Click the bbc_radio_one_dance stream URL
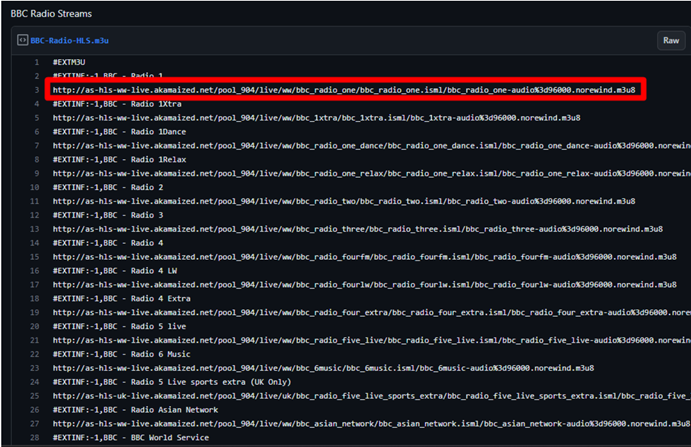 coord(372,145)
